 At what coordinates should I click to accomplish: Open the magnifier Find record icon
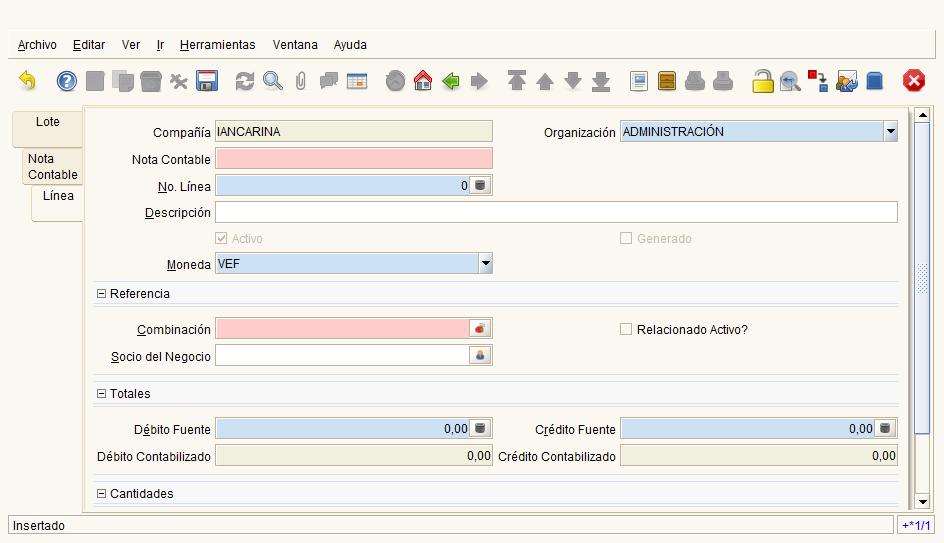click(273, 81)
